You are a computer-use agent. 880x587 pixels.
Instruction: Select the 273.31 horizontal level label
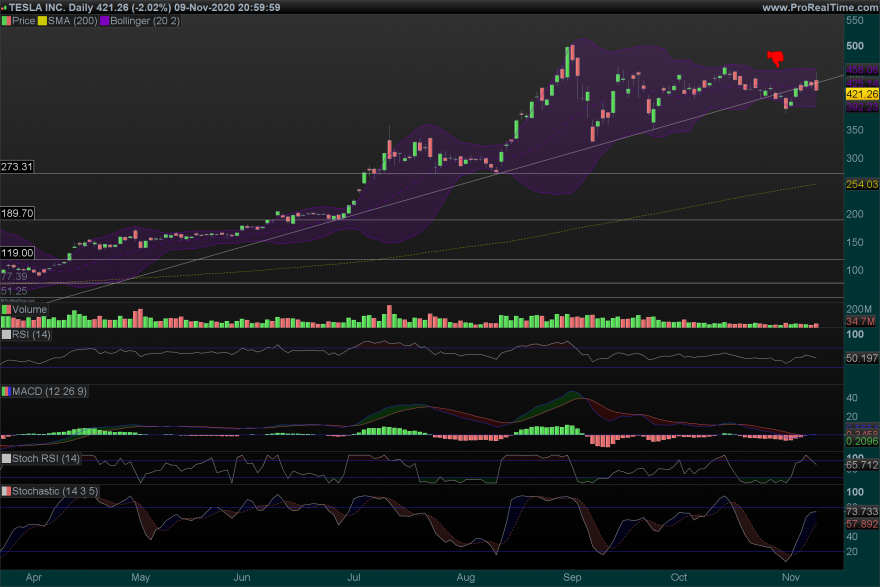[17, 167]
